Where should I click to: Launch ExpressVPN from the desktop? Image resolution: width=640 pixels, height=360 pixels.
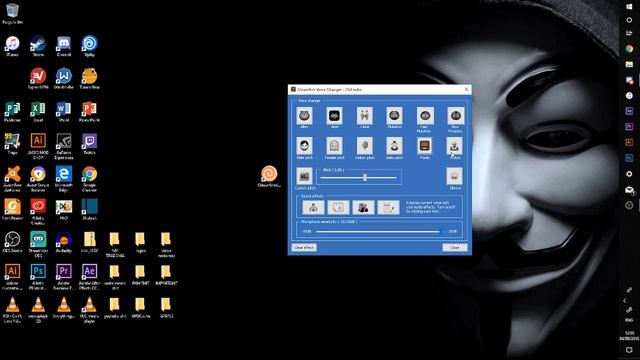(x=38, y=78)
